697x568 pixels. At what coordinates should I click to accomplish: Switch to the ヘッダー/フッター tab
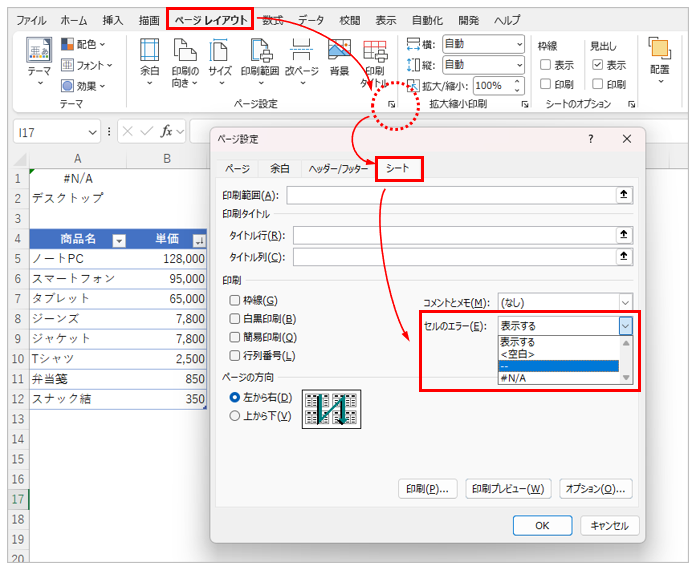coord(338,169)
